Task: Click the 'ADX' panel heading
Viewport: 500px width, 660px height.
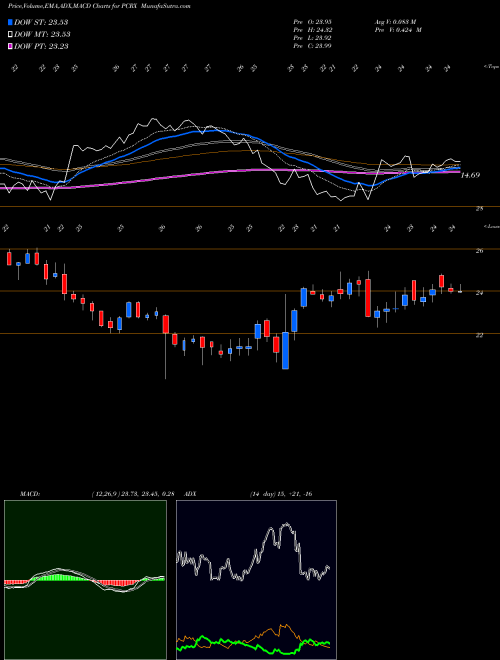Action: click(190, 494)
